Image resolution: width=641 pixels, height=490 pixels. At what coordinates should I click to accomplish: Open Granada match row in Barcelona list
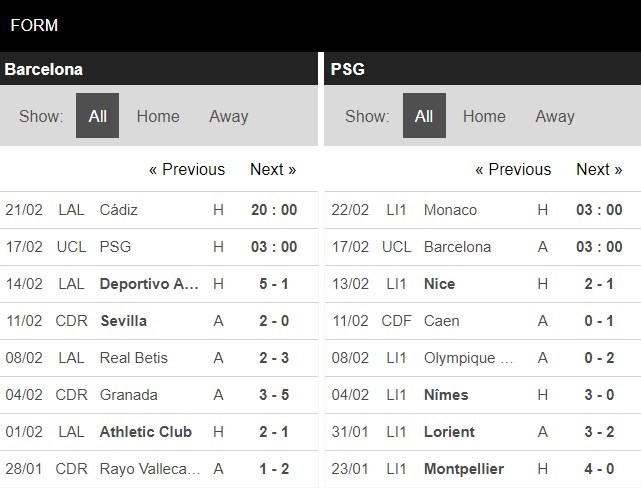coord(129,395)
